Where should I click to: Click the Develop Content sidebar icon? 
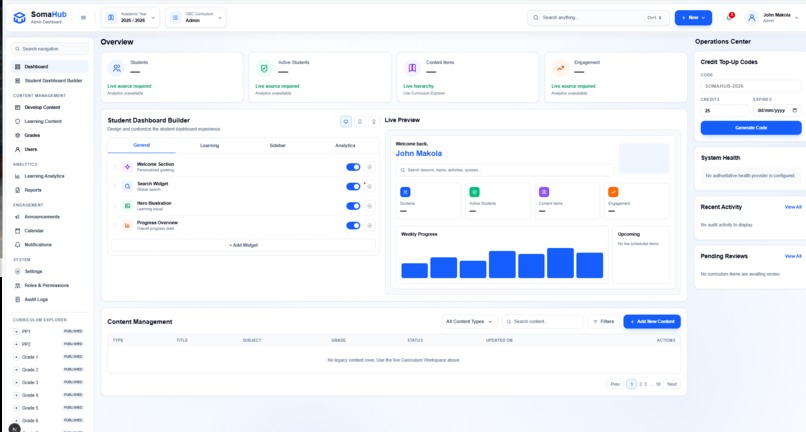click(x=17, y=107)
